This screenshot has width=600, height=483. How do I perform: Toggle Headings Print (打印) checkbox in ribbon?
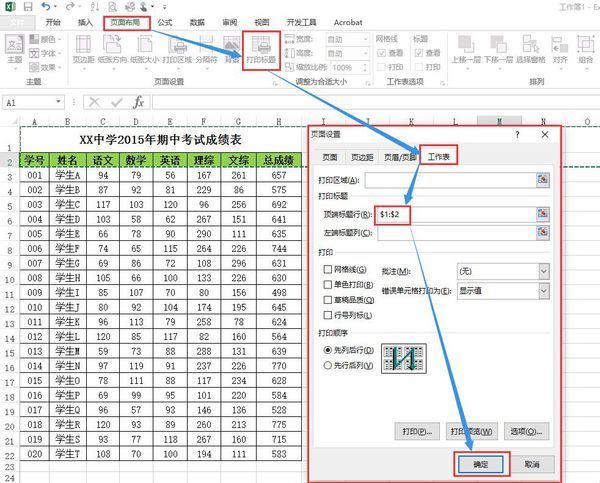[x=419, y=67]
